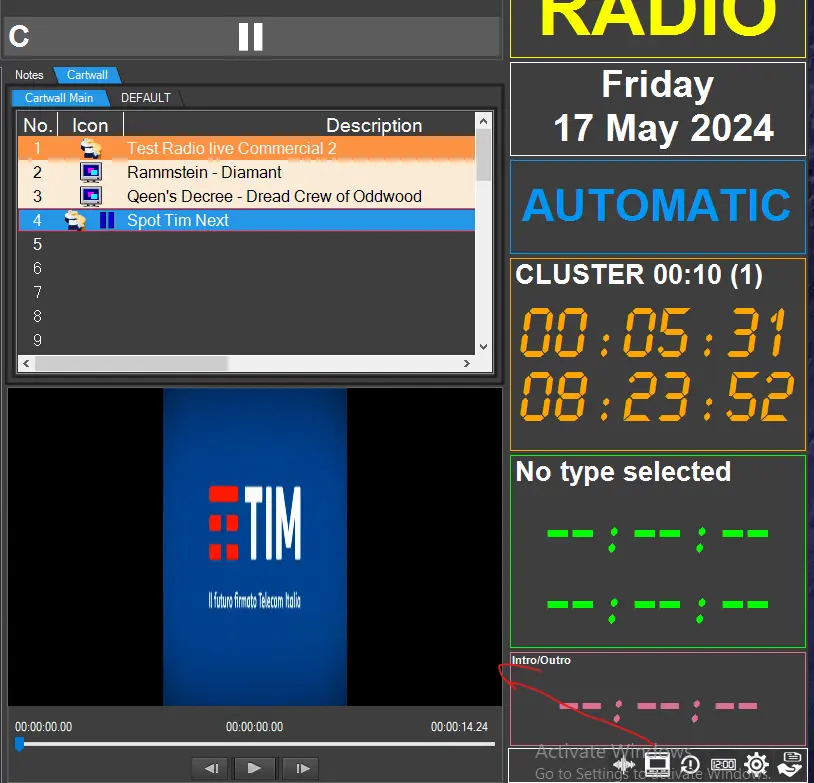814x783 pixels.
Task: Click the monitor icon for Qeen's Decree row
Action: [91, 196]
